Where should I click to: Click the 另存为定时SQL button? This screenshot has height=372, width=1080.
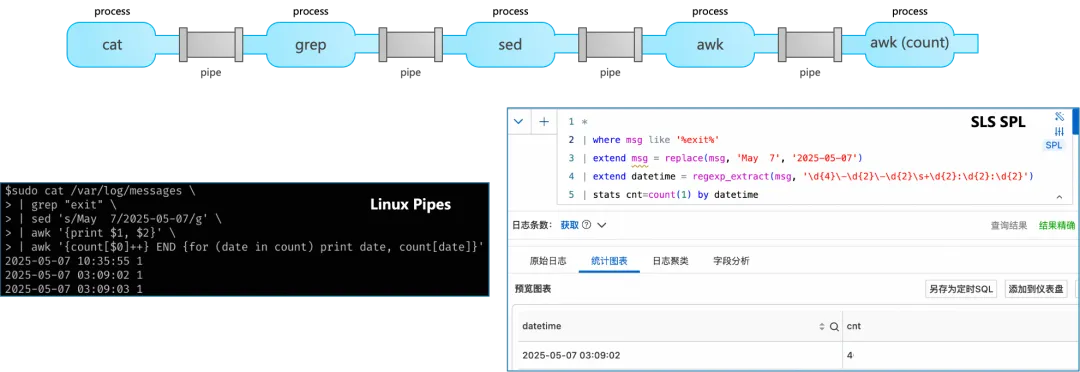coord(961,289)
